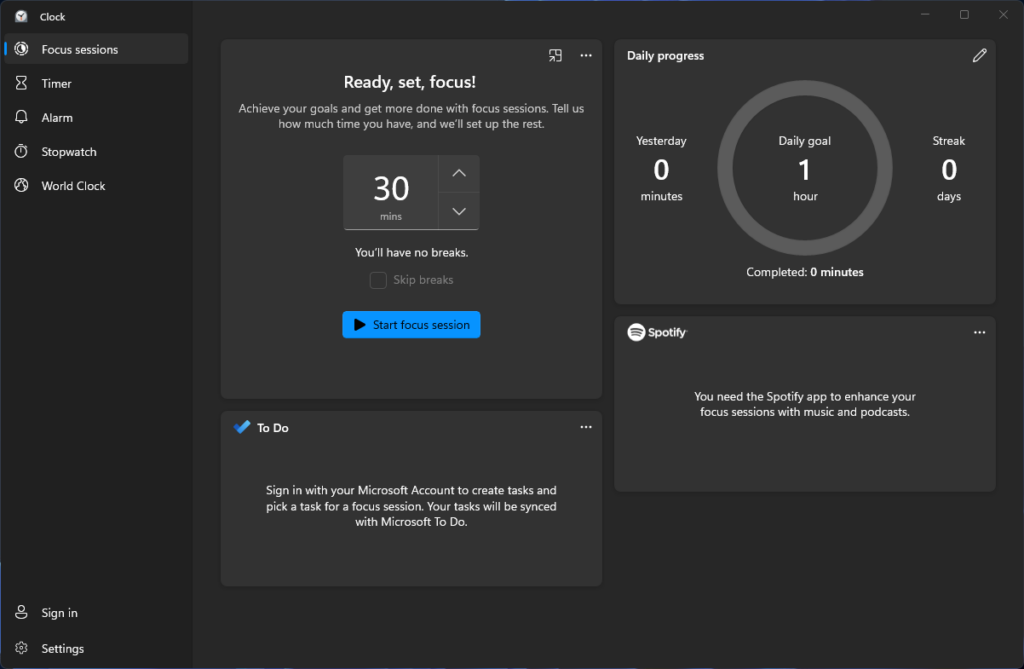The image size is (1024, 669).
Task: Open the Stopwatch
Action: tap(68, 151)
